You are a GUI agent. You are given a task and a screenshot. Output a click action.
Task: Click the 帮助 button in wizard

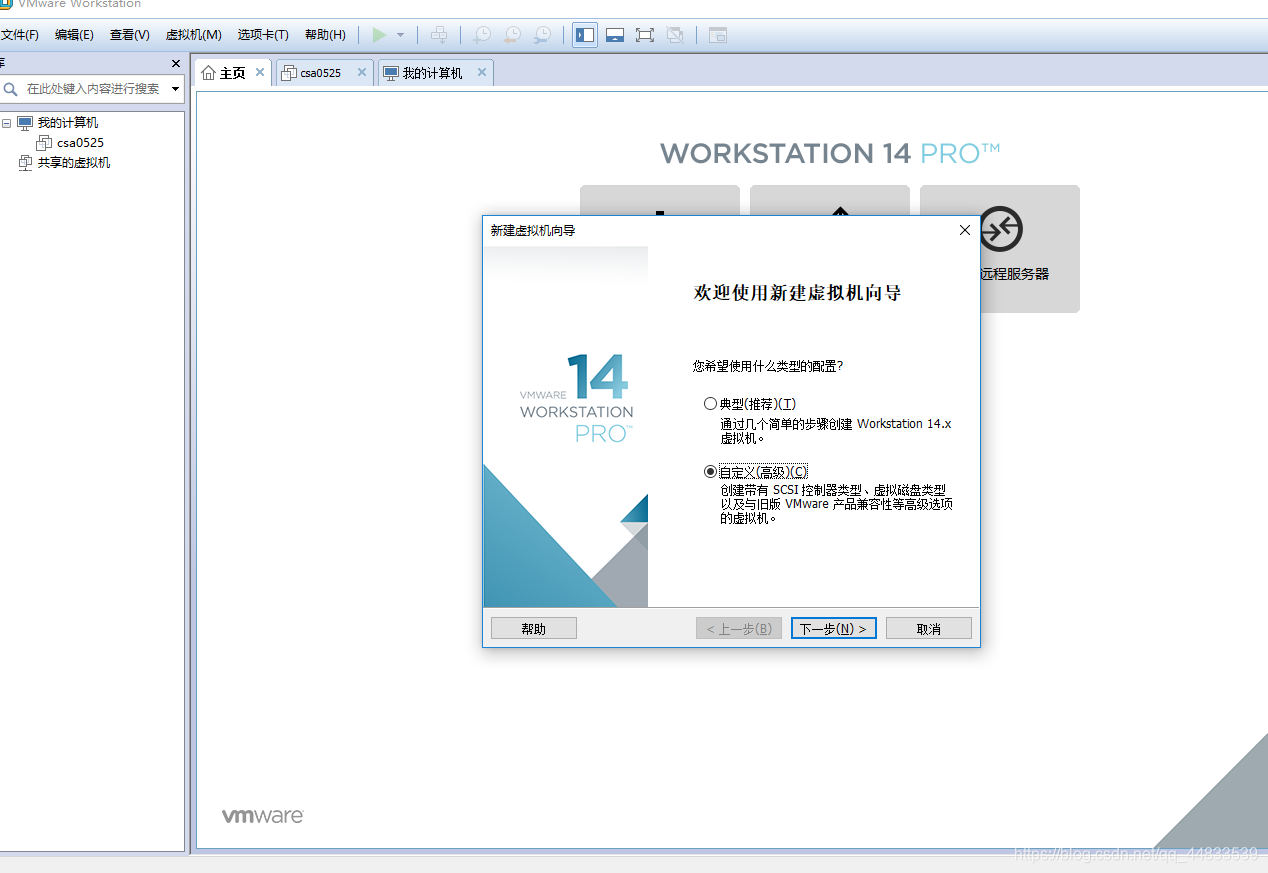tap(534, 628)
